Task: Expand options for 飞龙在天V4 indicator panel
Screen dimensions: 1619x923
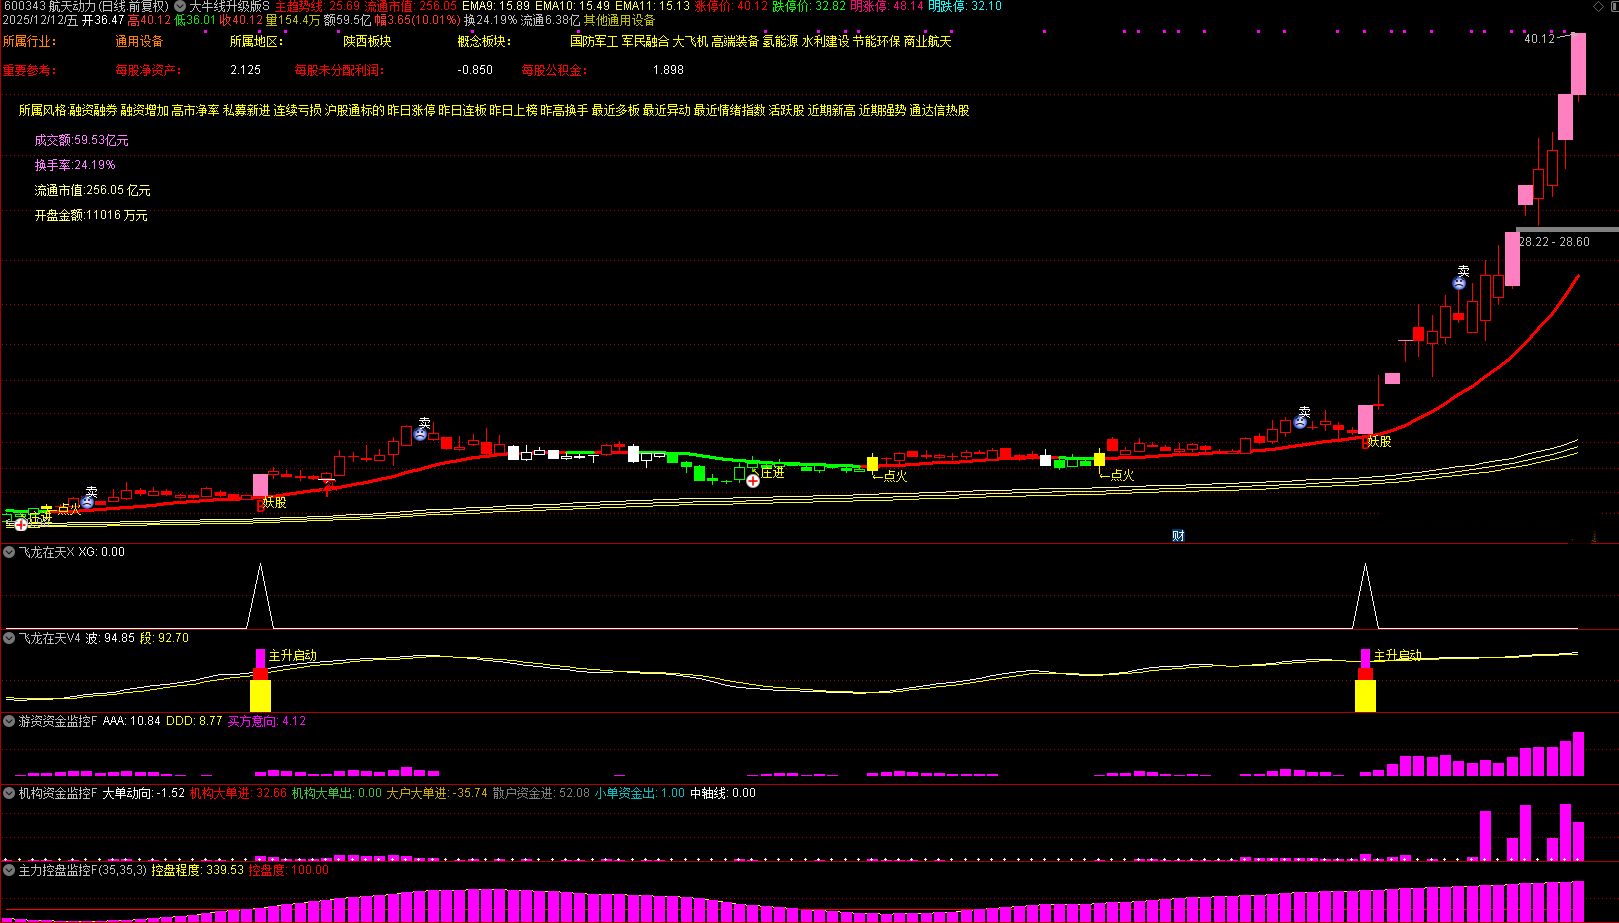Action: [x=9, y=638]
